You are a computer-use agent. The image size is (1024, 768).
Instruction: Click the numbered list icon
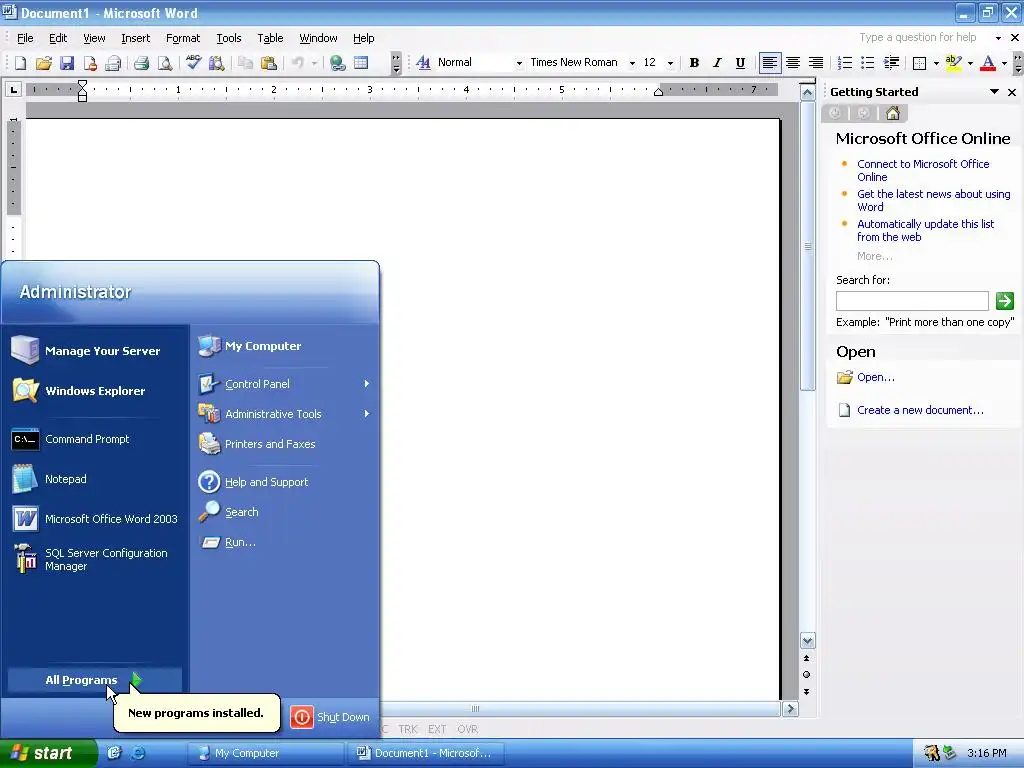click(x=844, y=63)
